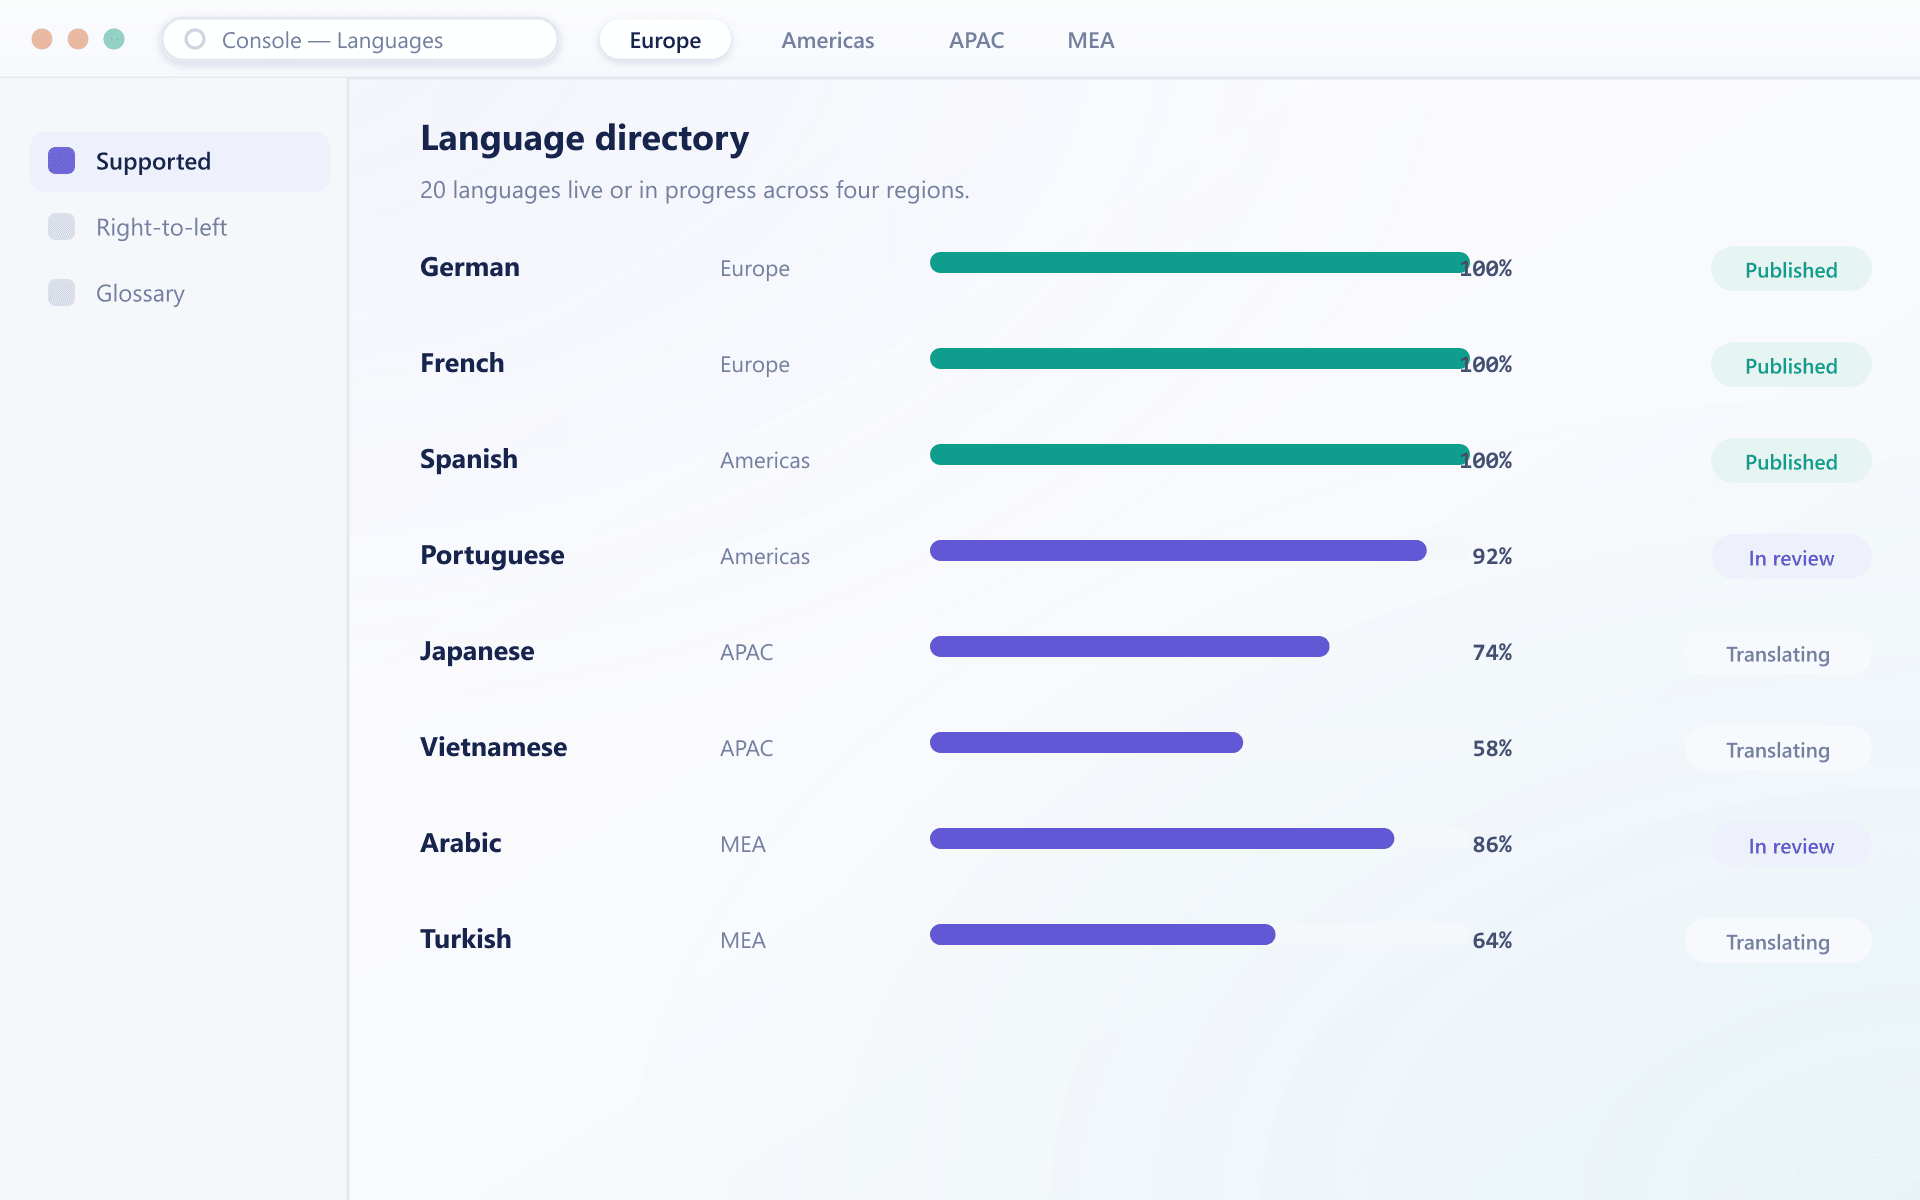Click the 92% value for Portuguese
Screen dimensions: 1920x1200
click(1492, 556)
